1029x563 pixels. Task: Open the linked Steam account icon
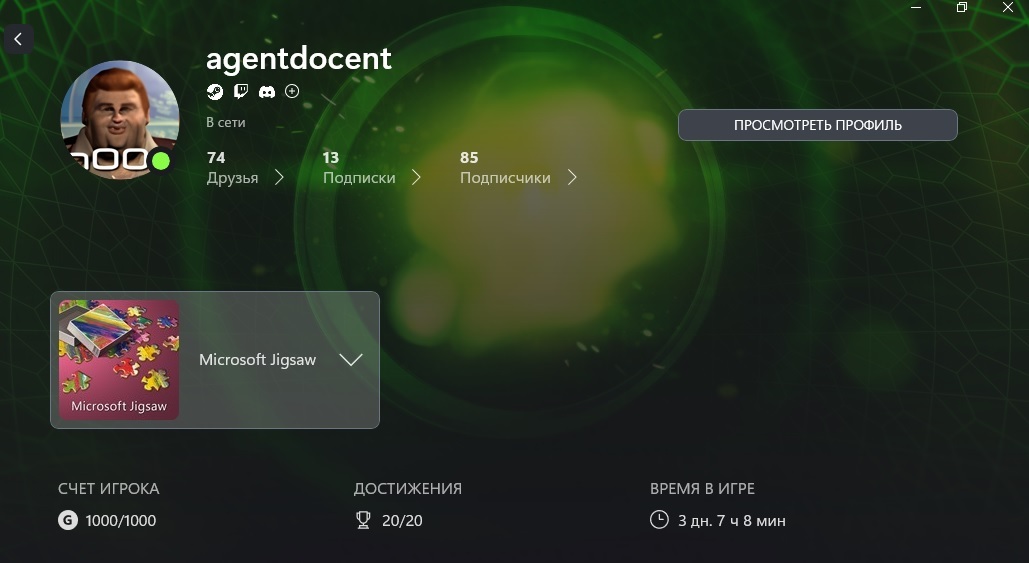pos(215,91)
